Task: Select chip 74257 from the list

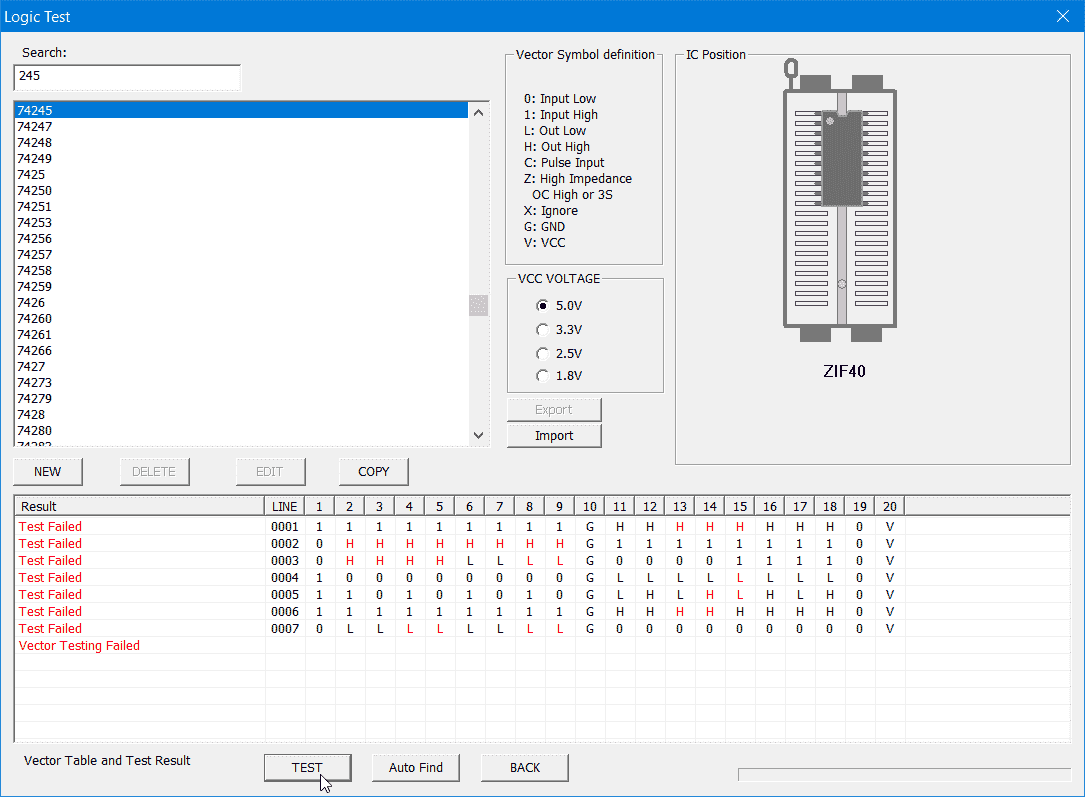Action: coord(35,255)
